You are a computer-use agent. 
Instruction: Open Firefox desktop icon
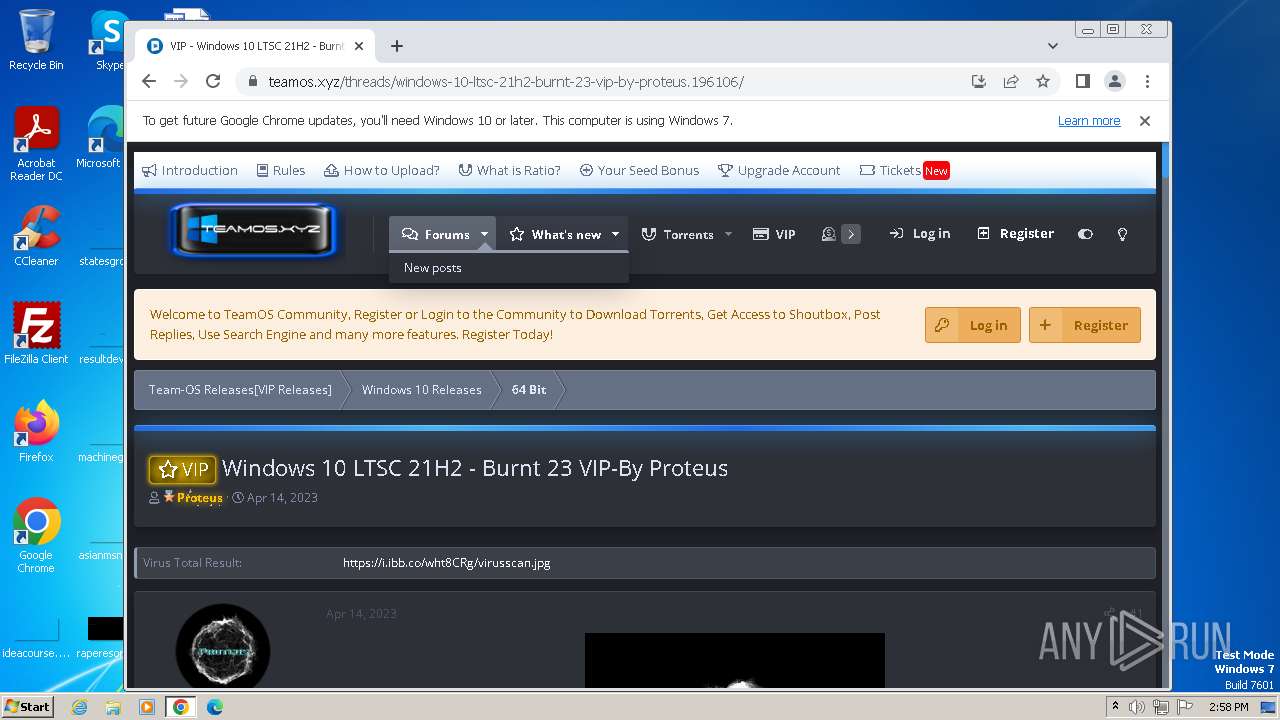pyautogui.click(x=36, y=432)
